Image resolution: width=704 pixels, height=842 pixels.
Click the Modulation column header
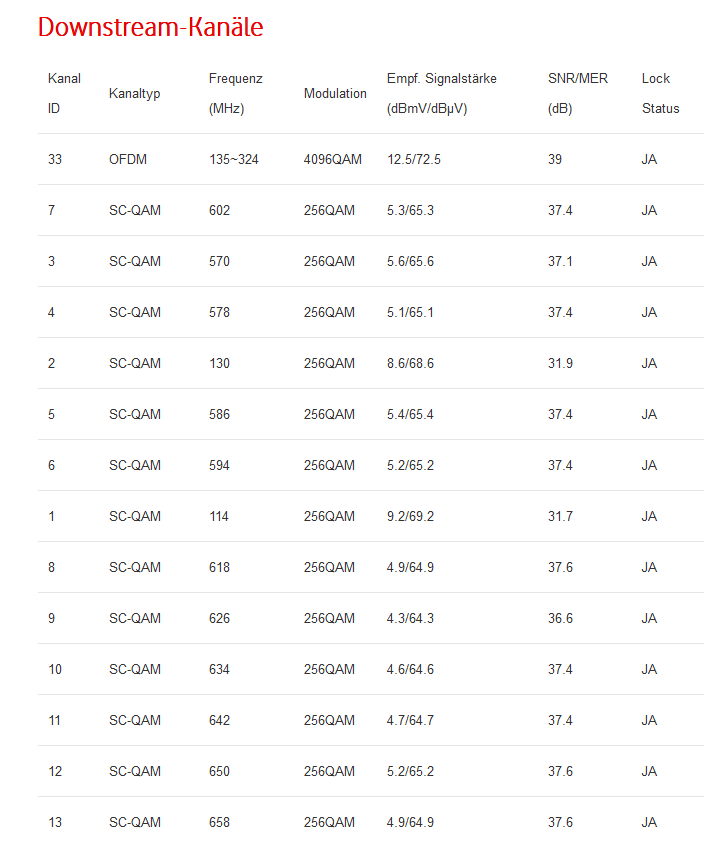tap(335, 94)
